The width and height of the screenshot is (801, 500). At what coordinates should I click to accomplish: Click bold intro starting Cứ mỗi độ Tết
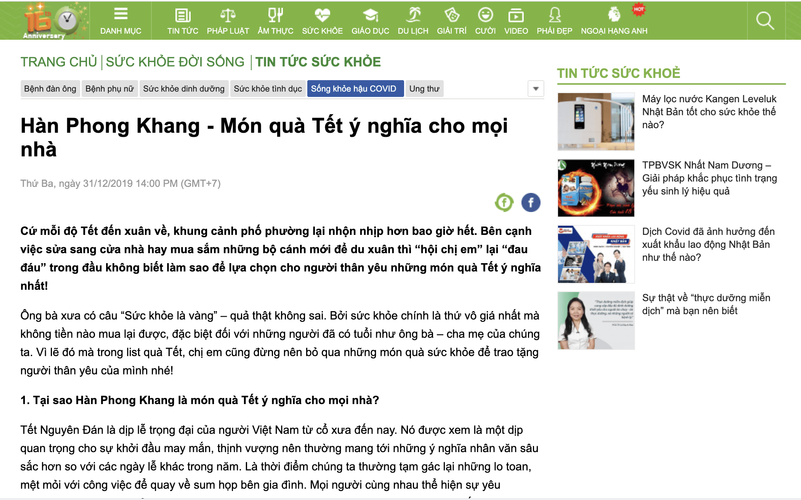click(x=280, y=258)
